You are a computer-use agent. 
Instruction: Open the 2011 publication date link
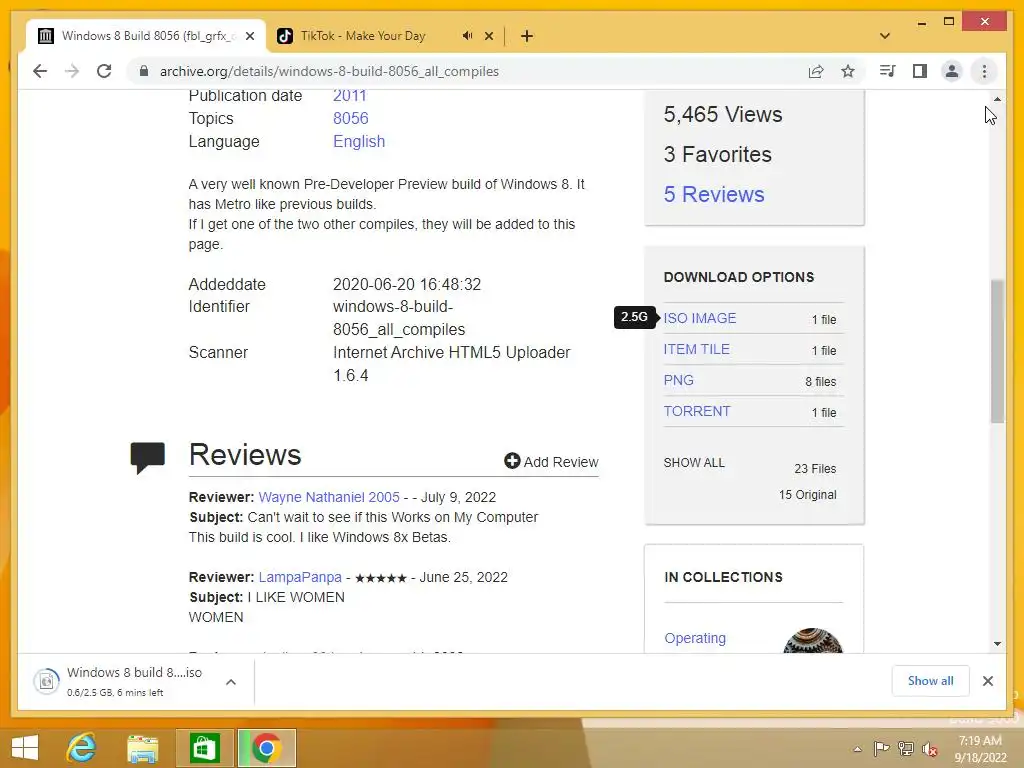point(349,96)
